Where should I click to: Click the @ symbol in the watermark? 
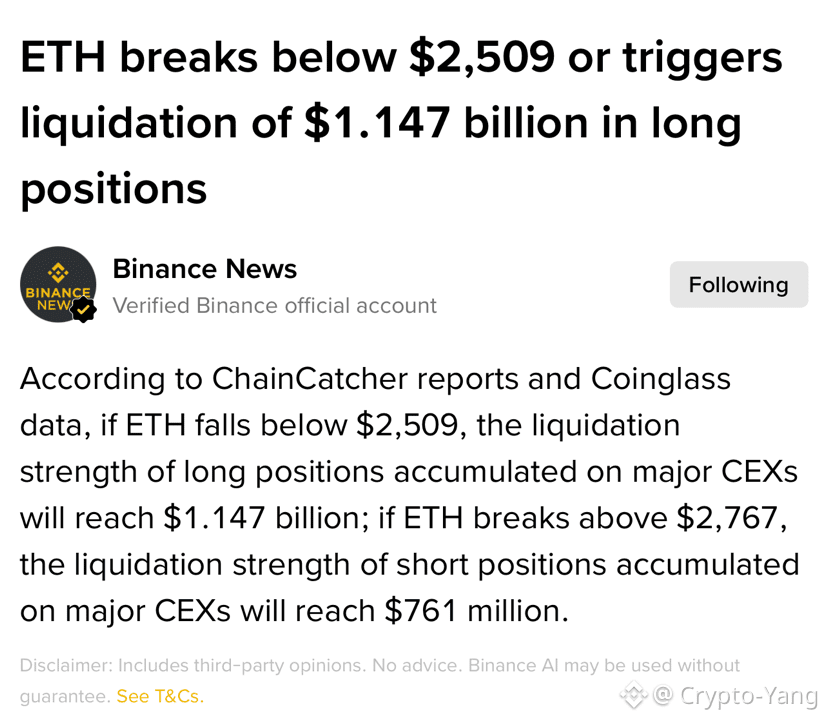[663, 695]
